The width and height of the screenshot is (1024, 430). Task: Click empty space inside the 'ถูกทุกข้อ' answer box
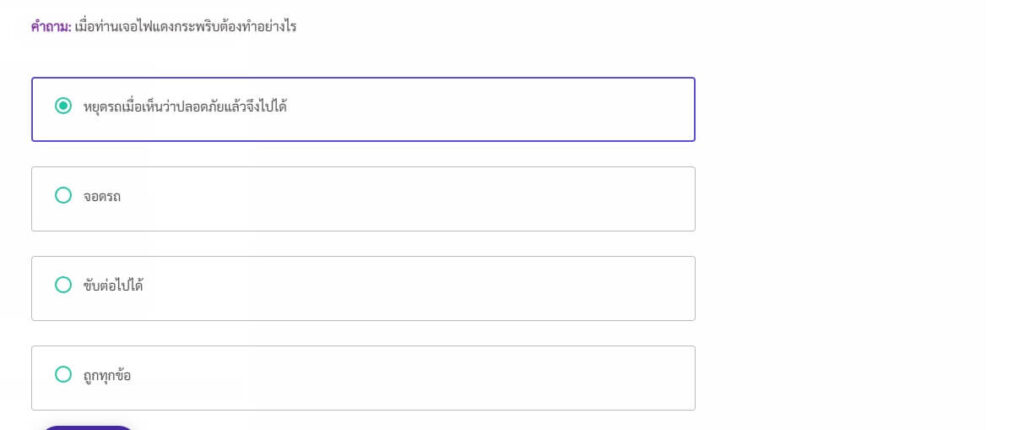(400, 378)
